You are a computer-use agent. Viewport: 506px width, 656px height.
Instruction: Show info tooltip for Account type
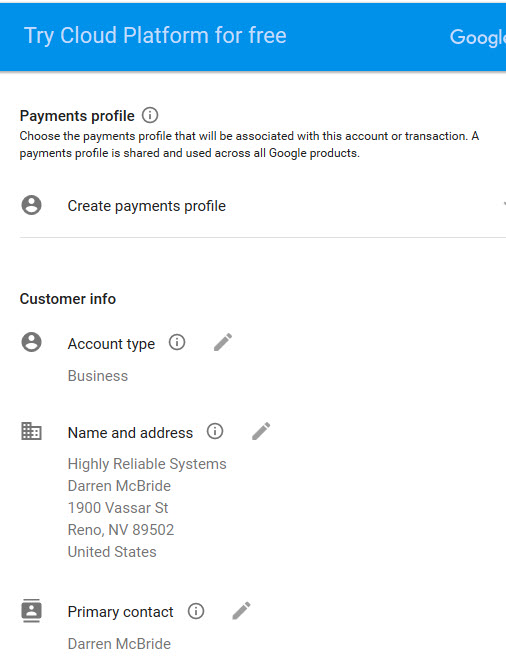coord(177,342)
